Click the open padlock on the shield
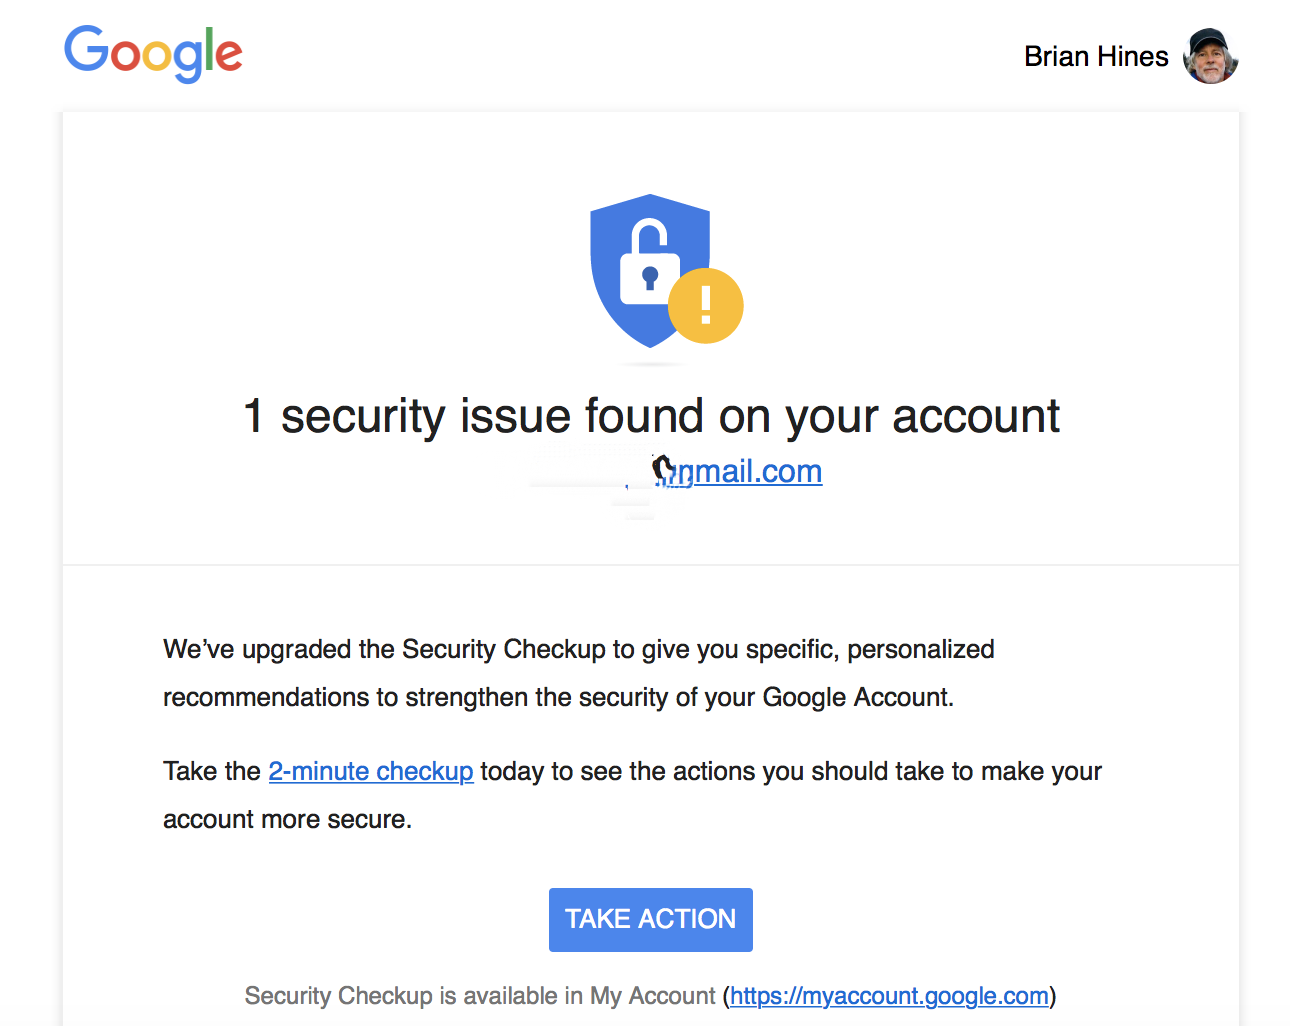Screen dimensions: 1290x1026 649,263
